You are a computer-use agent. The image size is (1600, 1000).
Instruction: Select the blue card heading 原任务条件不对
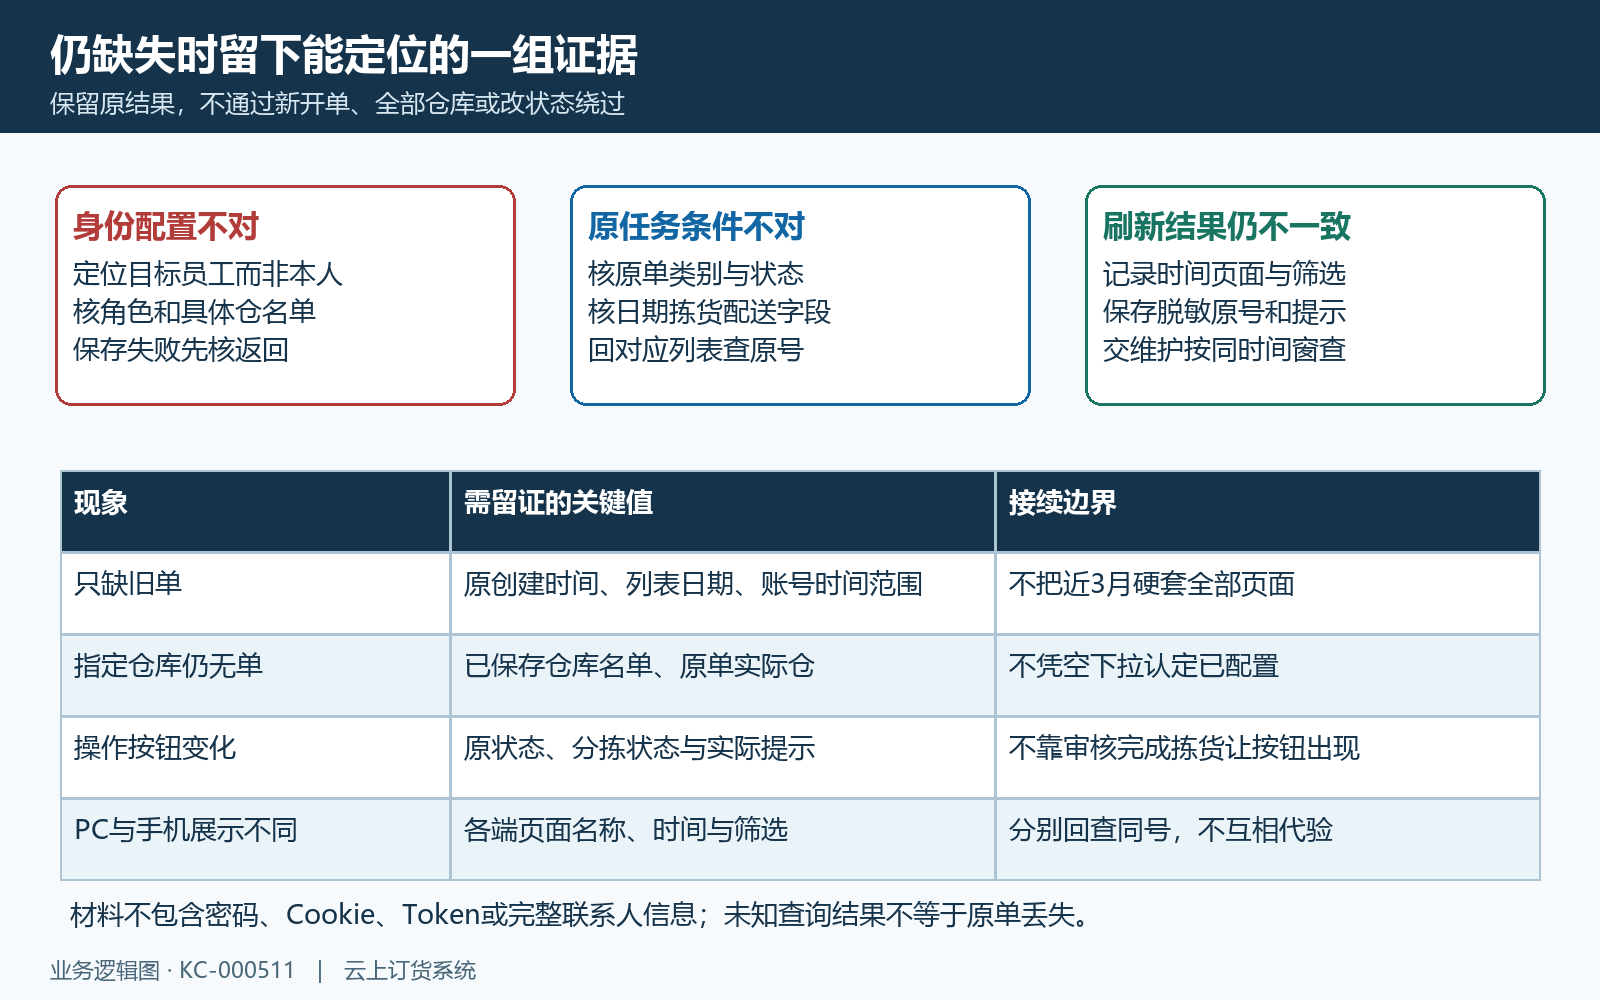click(x=696, y=227)
